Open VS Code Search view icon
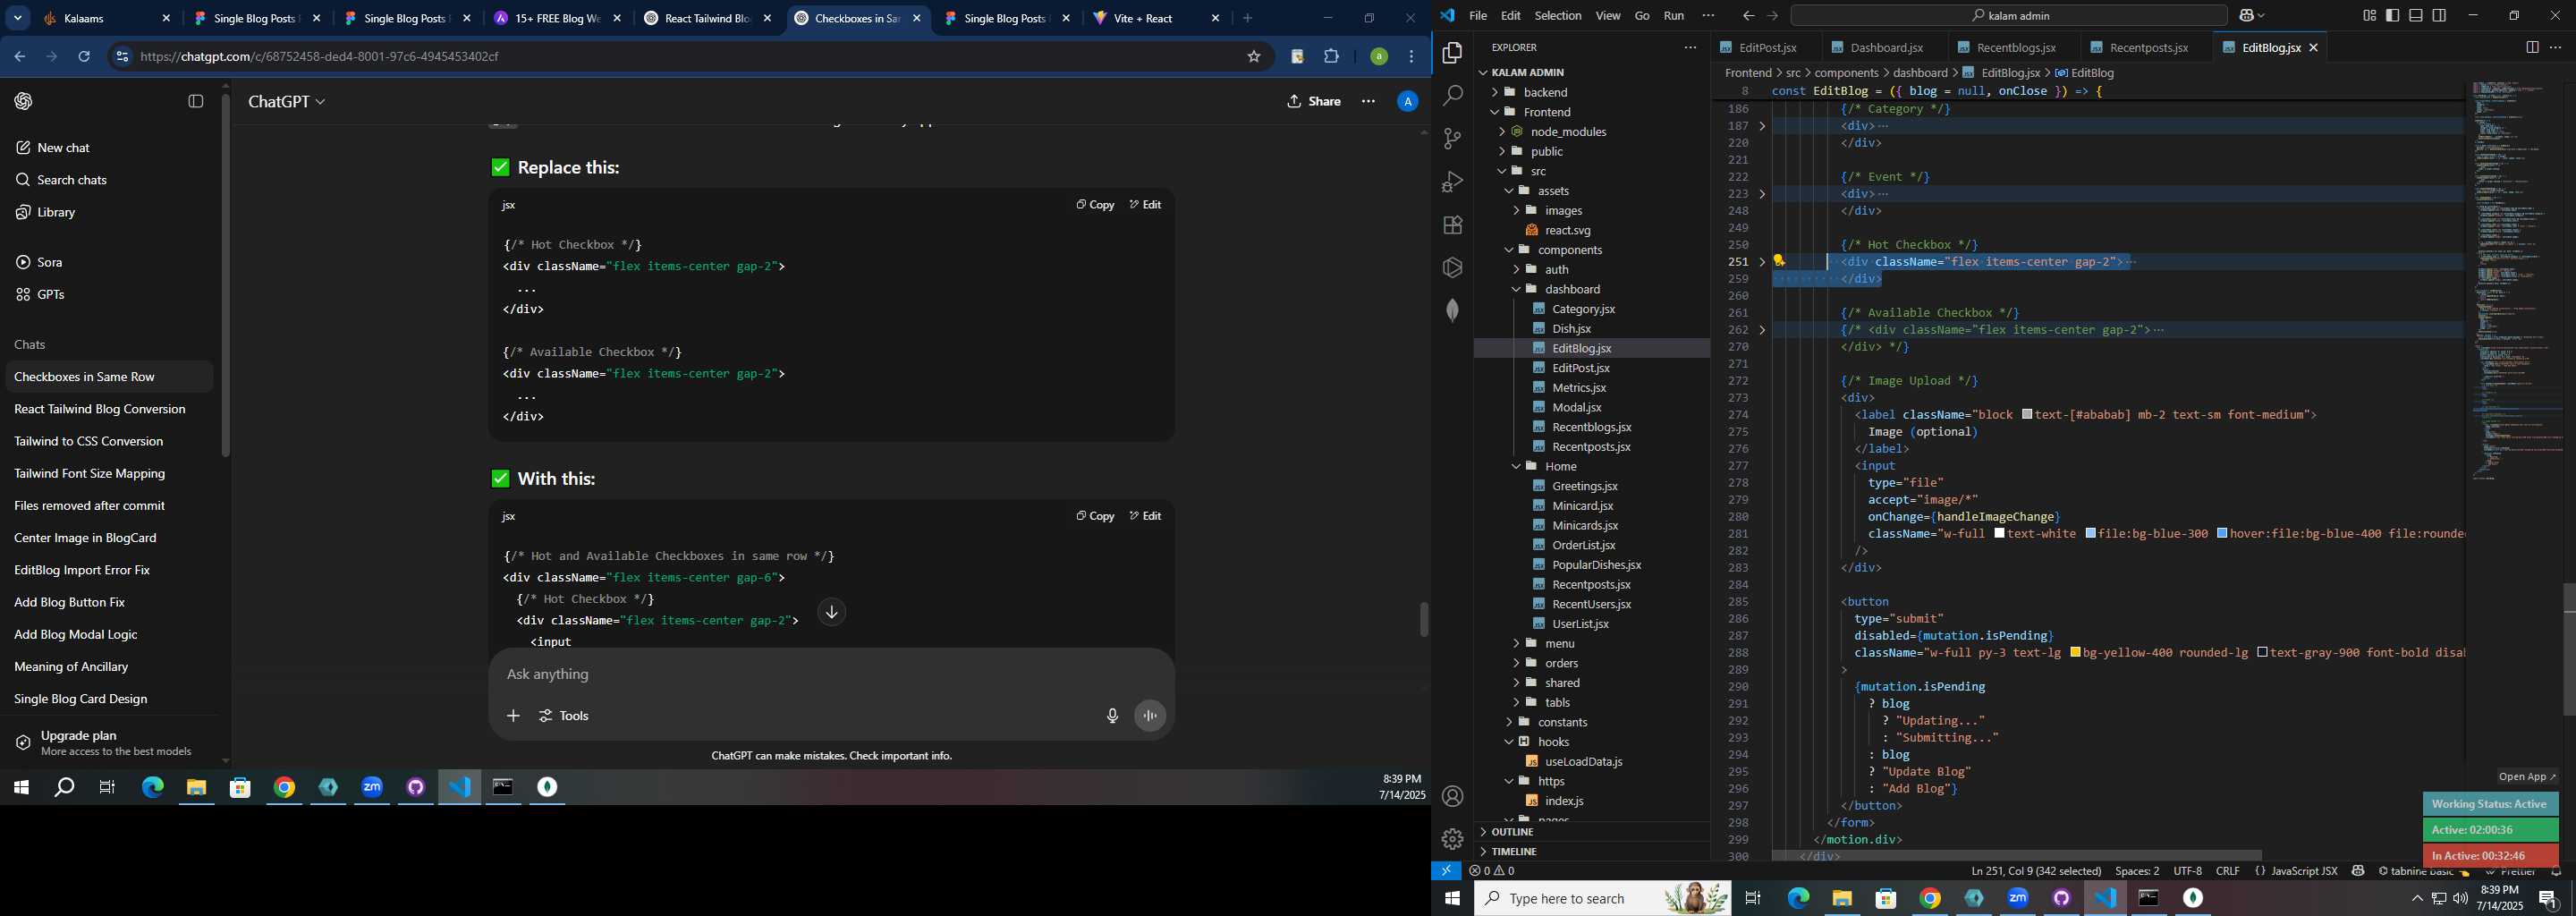The image size is (2576, 916). pos(1453,96)
